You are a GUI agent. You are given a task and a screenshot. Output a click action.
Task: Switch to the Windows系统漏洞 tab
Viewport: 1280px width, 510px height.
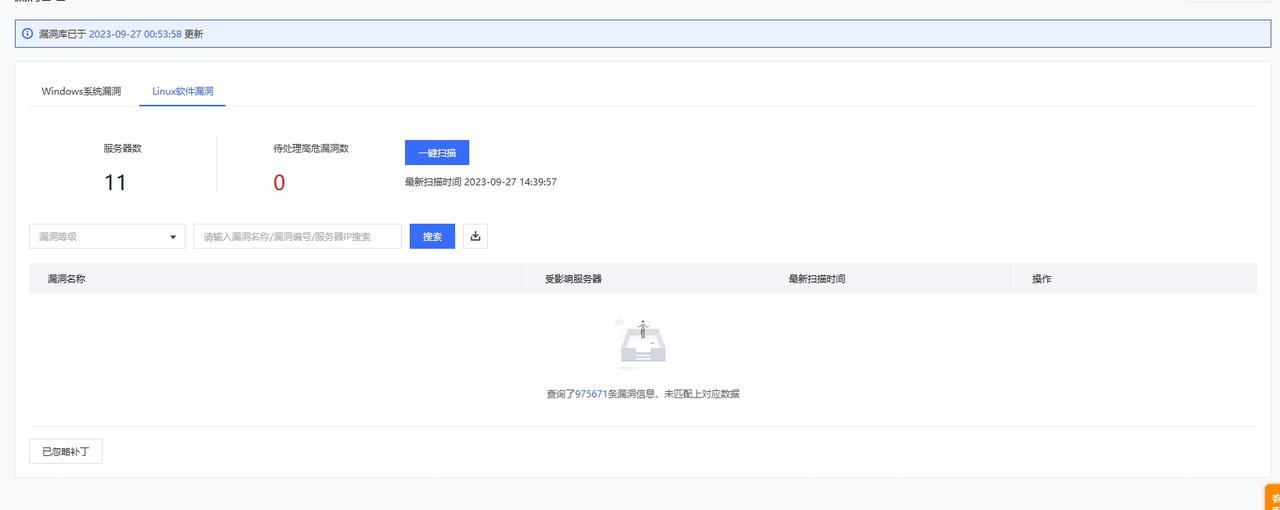(x=81, y=91)
